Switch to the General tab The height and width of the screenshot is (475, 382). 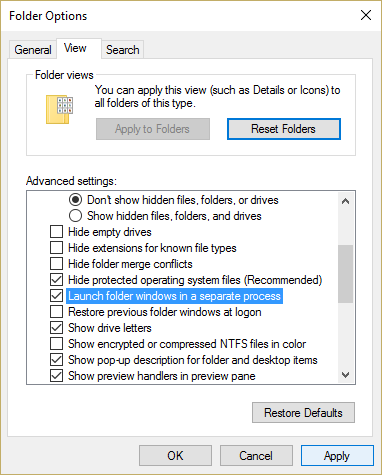33,50
